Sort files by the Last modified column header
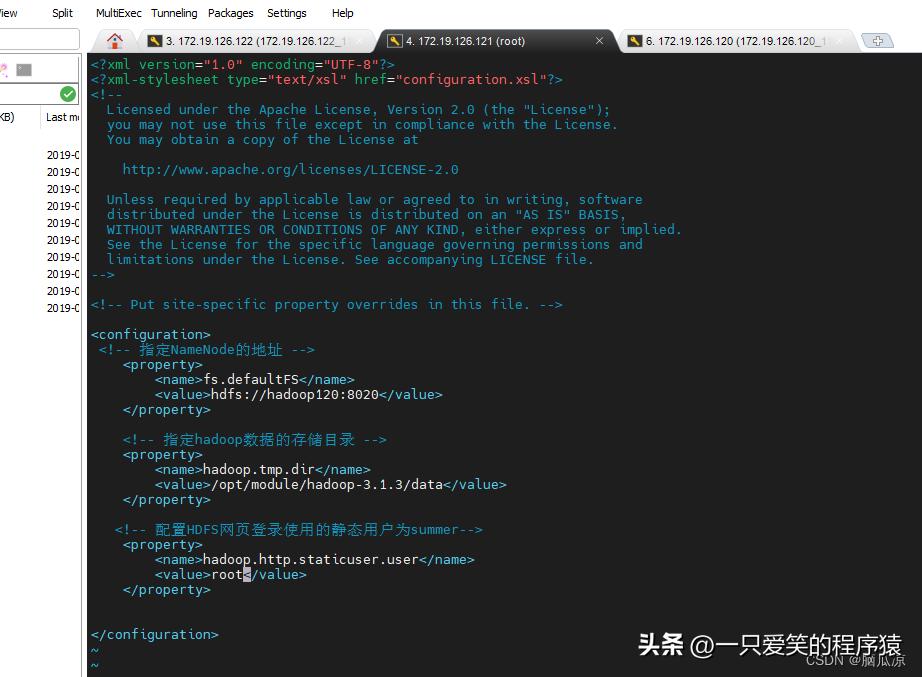The height and width of the screenshot is (677, 922). [x=61, y=117]
